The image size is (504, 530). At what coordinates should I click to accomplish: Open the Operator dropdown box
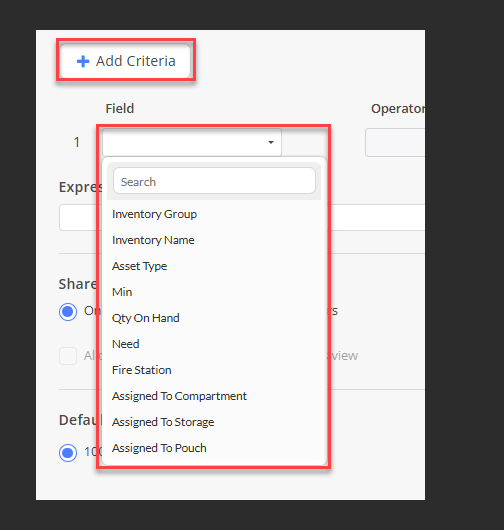coord(395,142)
